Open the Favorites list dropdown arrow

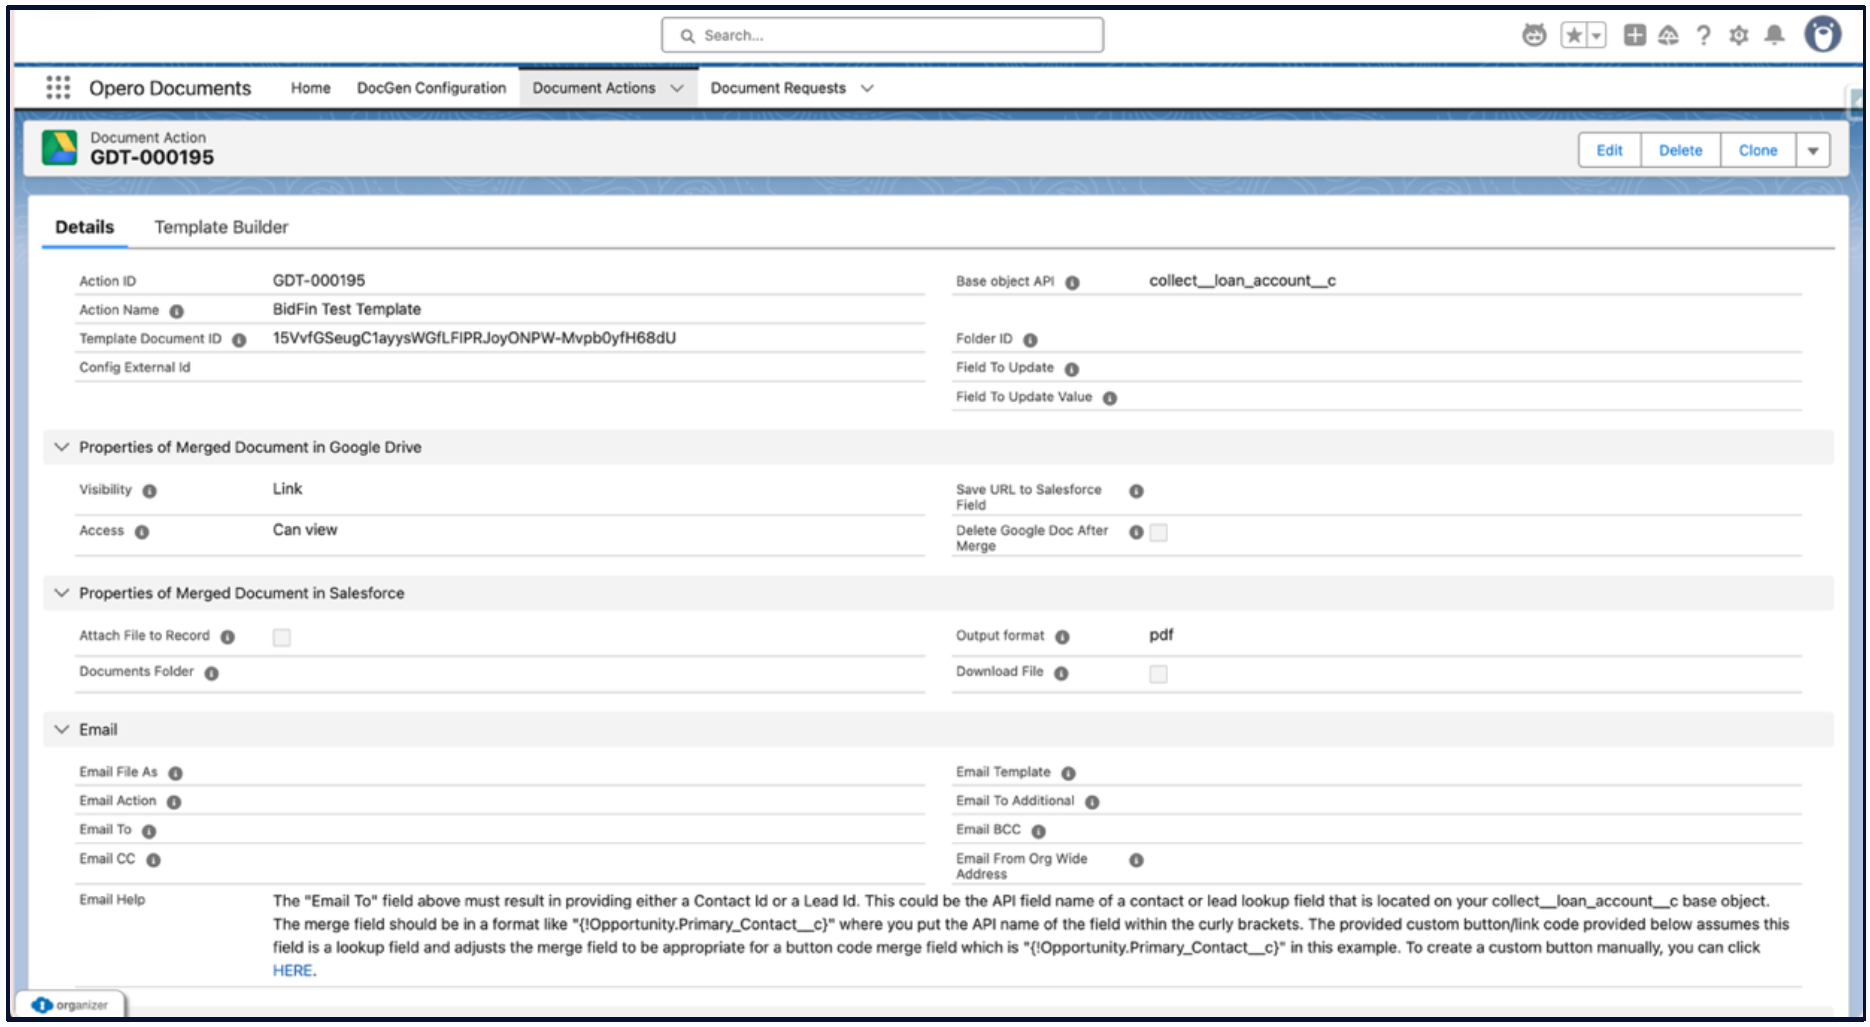point(1597,36)
